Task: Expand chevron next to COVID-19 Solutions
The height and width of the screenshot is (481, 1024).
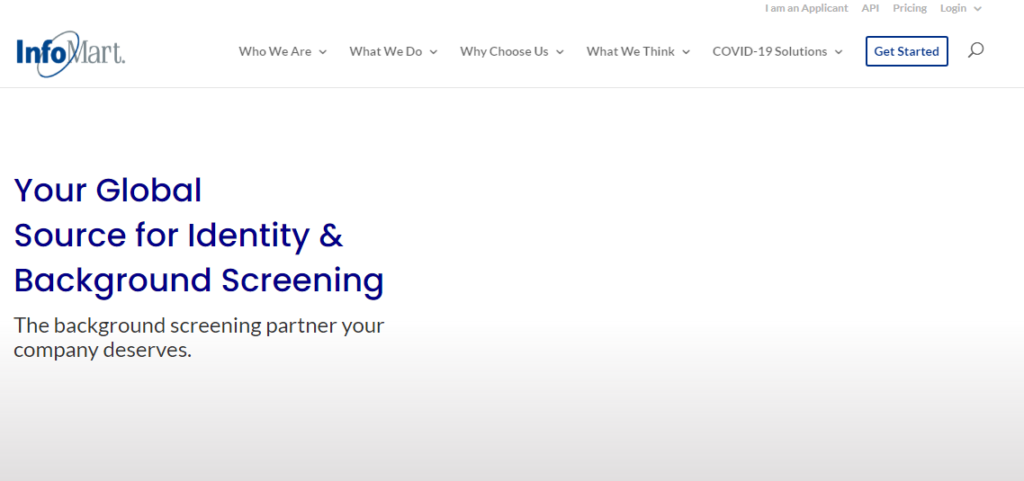Action: pos(839,52)
